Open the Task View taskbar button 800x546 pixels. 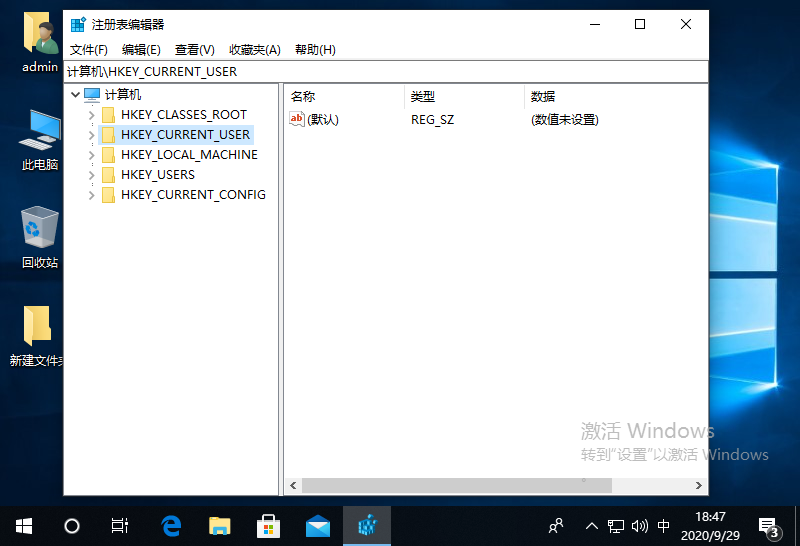120,525
